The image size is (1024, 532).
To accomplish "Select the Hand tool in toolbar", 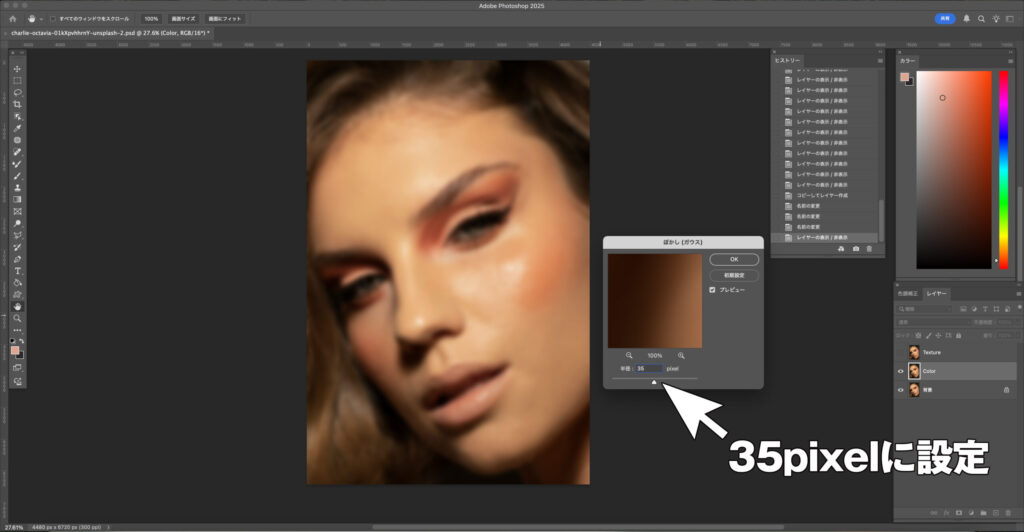I will click(x=18, y=306).
